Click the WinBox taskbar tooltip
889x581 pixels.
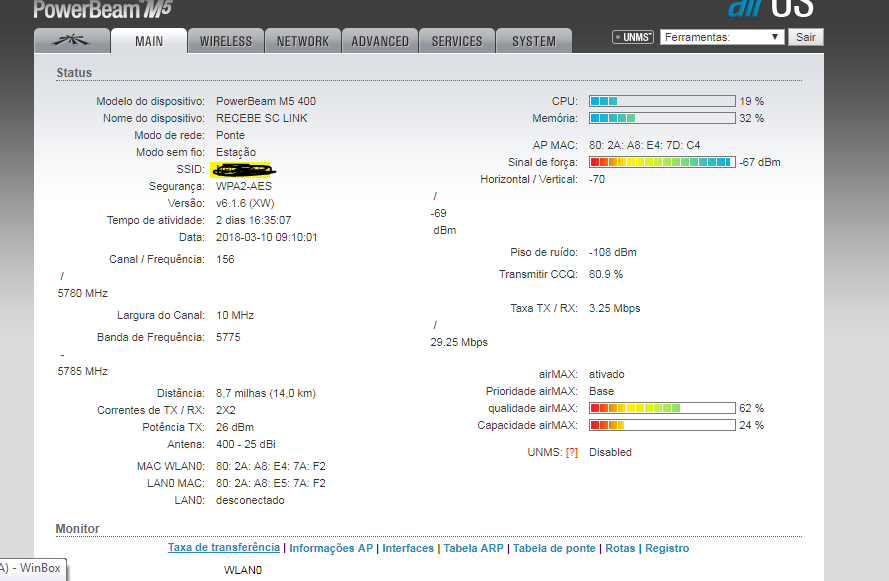33,569
